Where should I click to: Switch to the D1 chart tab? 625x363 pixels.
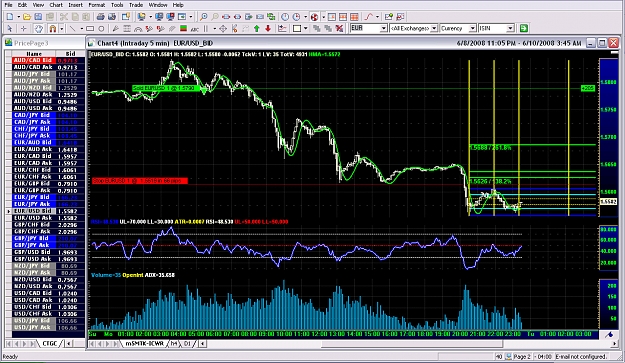tap(187, 343)
